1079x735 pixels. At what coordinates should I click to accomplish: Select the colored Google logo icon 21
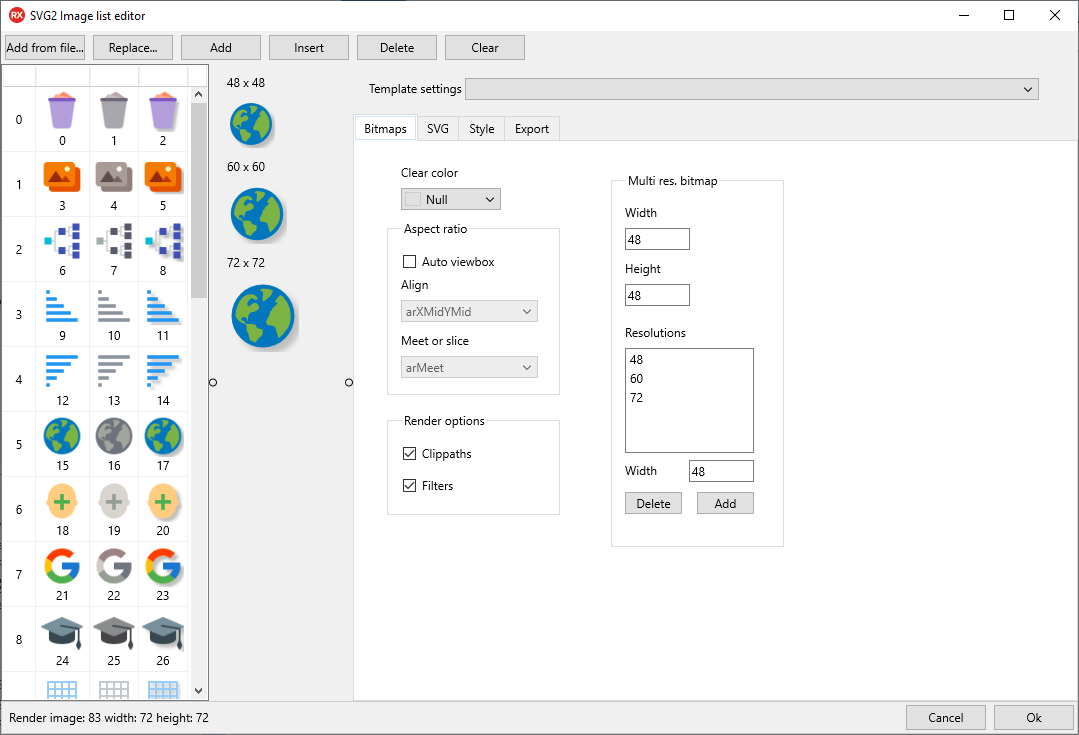click(x=62, y=567)
